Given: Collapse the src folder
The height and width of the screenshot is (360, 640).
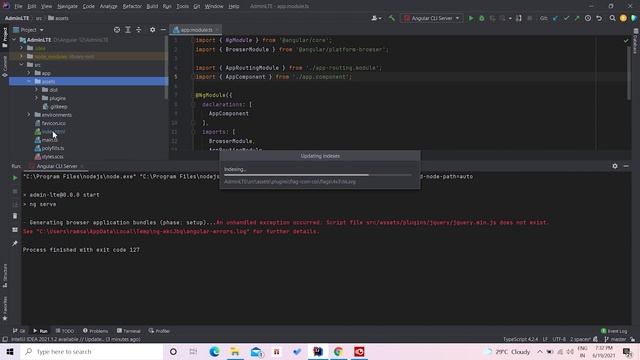Looking at the screenshot, I should (x=22, y=64).
